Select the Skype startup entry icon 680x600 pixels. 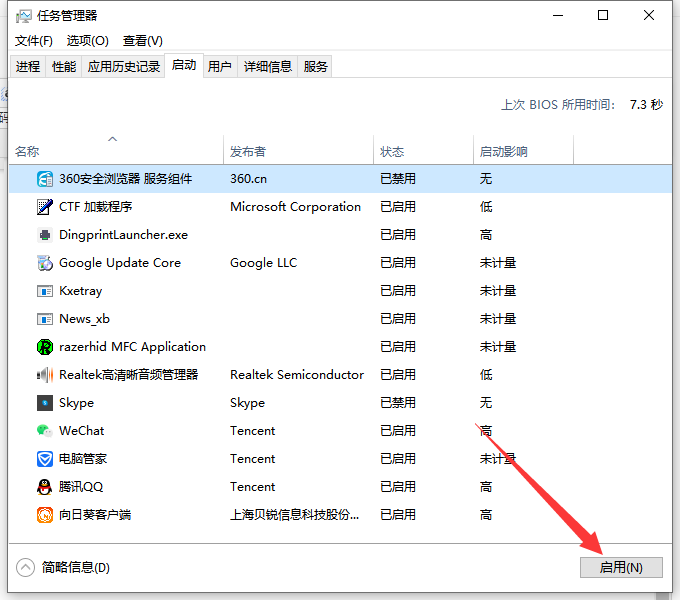pyautogui.click(x=45, y=403)
